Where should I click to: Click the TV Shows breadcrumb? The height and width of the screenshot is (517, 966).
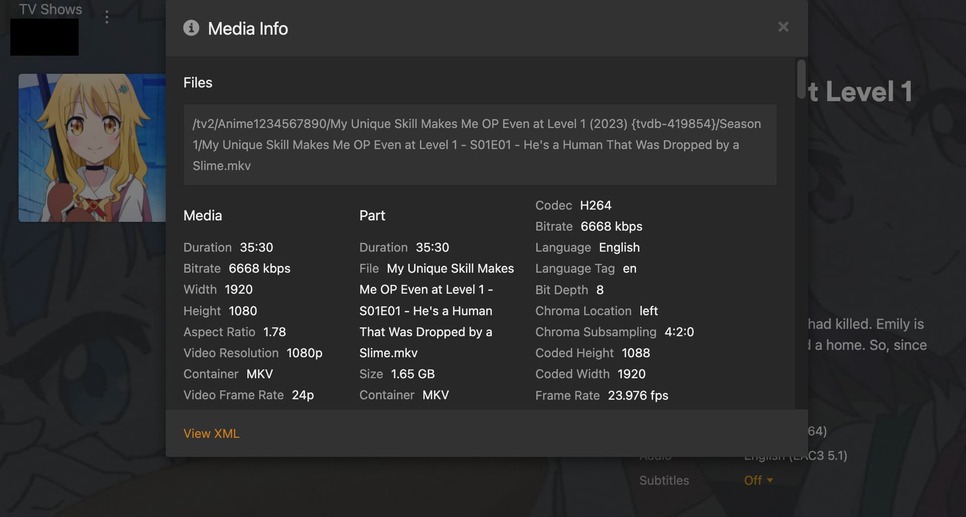pyautogui.click(x=50, y=9)
